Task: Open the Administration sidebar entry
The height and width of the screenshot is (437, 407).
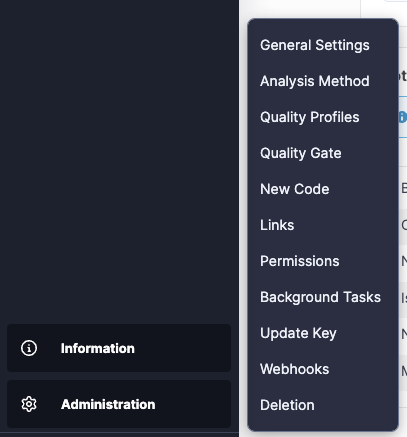Action: [119, 404]
